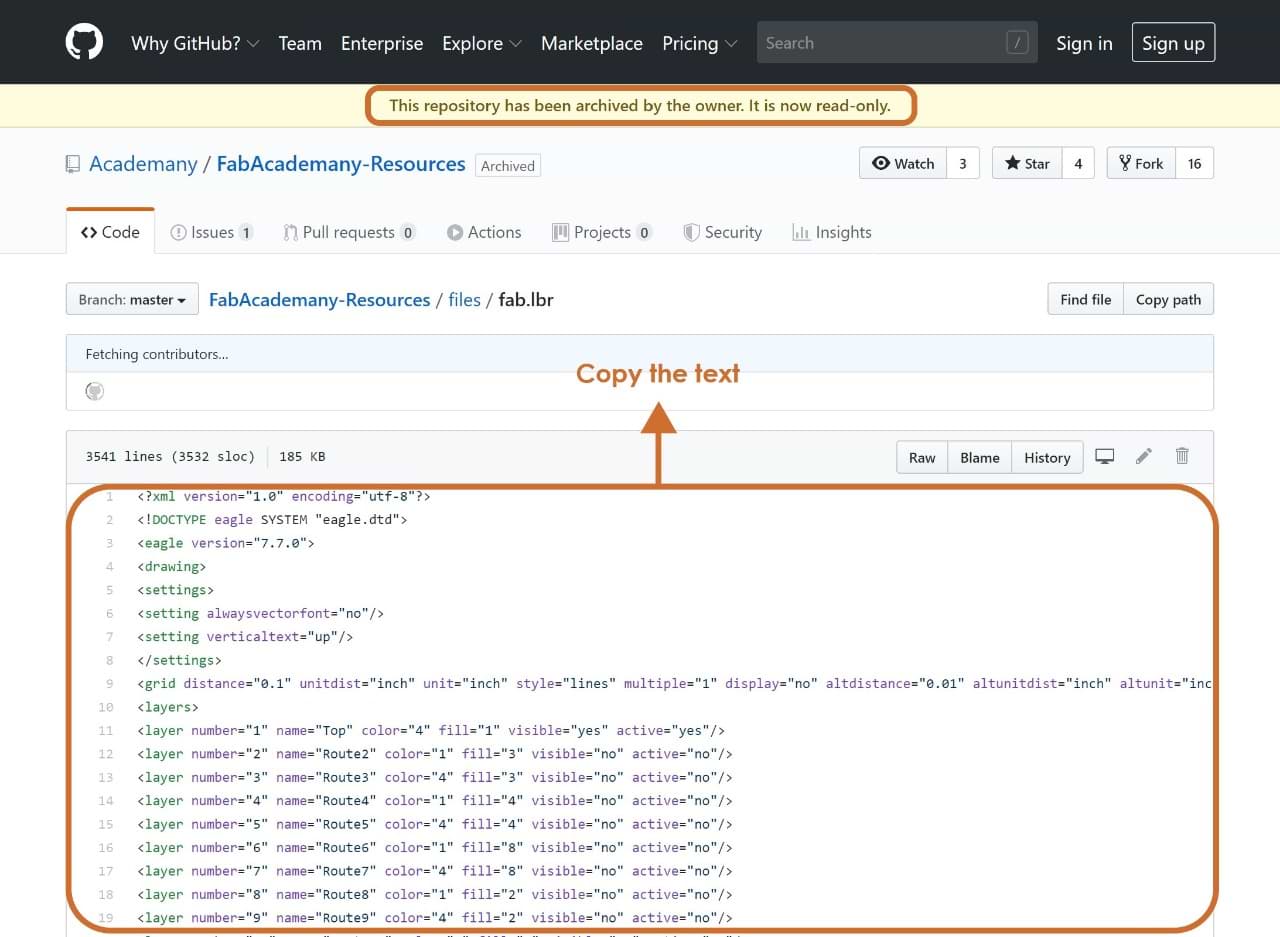Click the trash delete file icon
Viewport: 1280px width, 937px height.
coord(1182,456)
